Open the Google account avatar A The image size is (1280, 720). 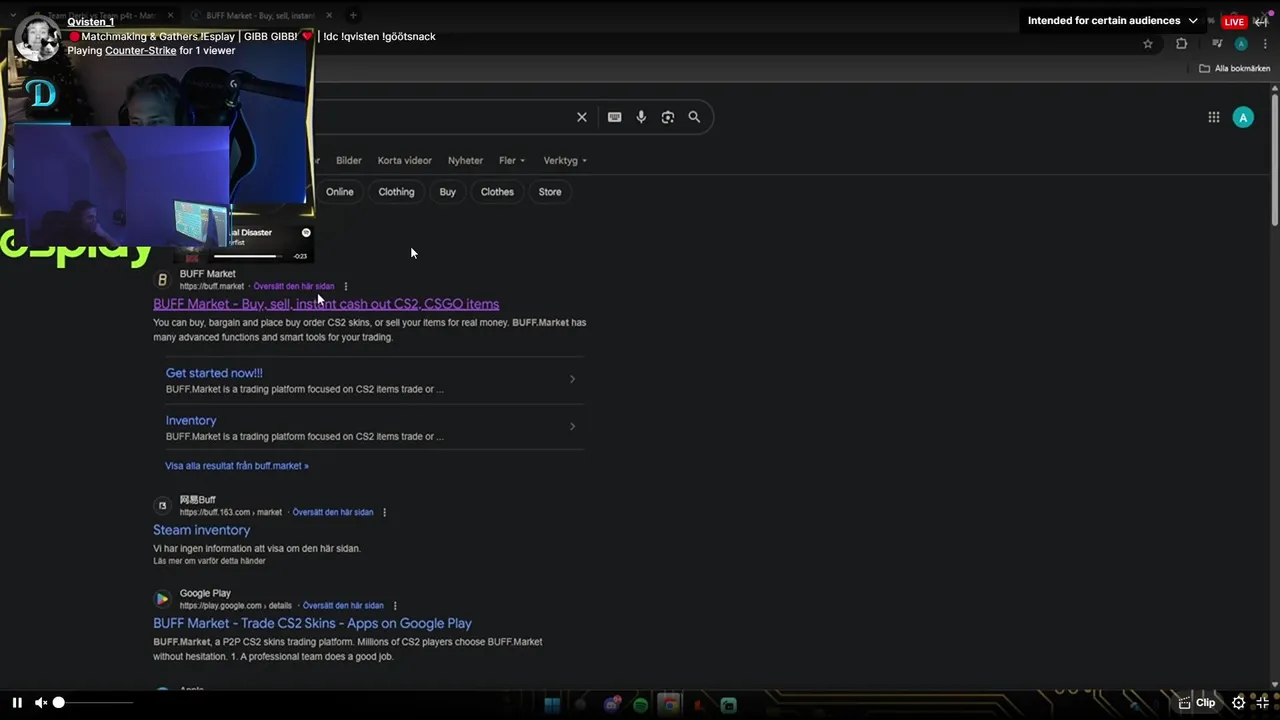pos(1243,117)
